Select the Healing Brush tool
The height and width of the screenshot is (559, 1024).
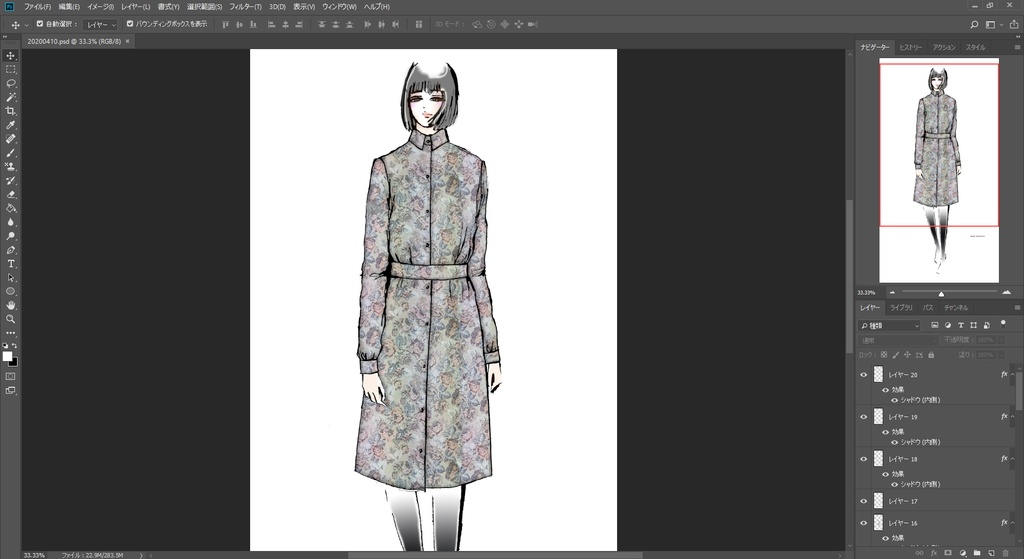10,139
